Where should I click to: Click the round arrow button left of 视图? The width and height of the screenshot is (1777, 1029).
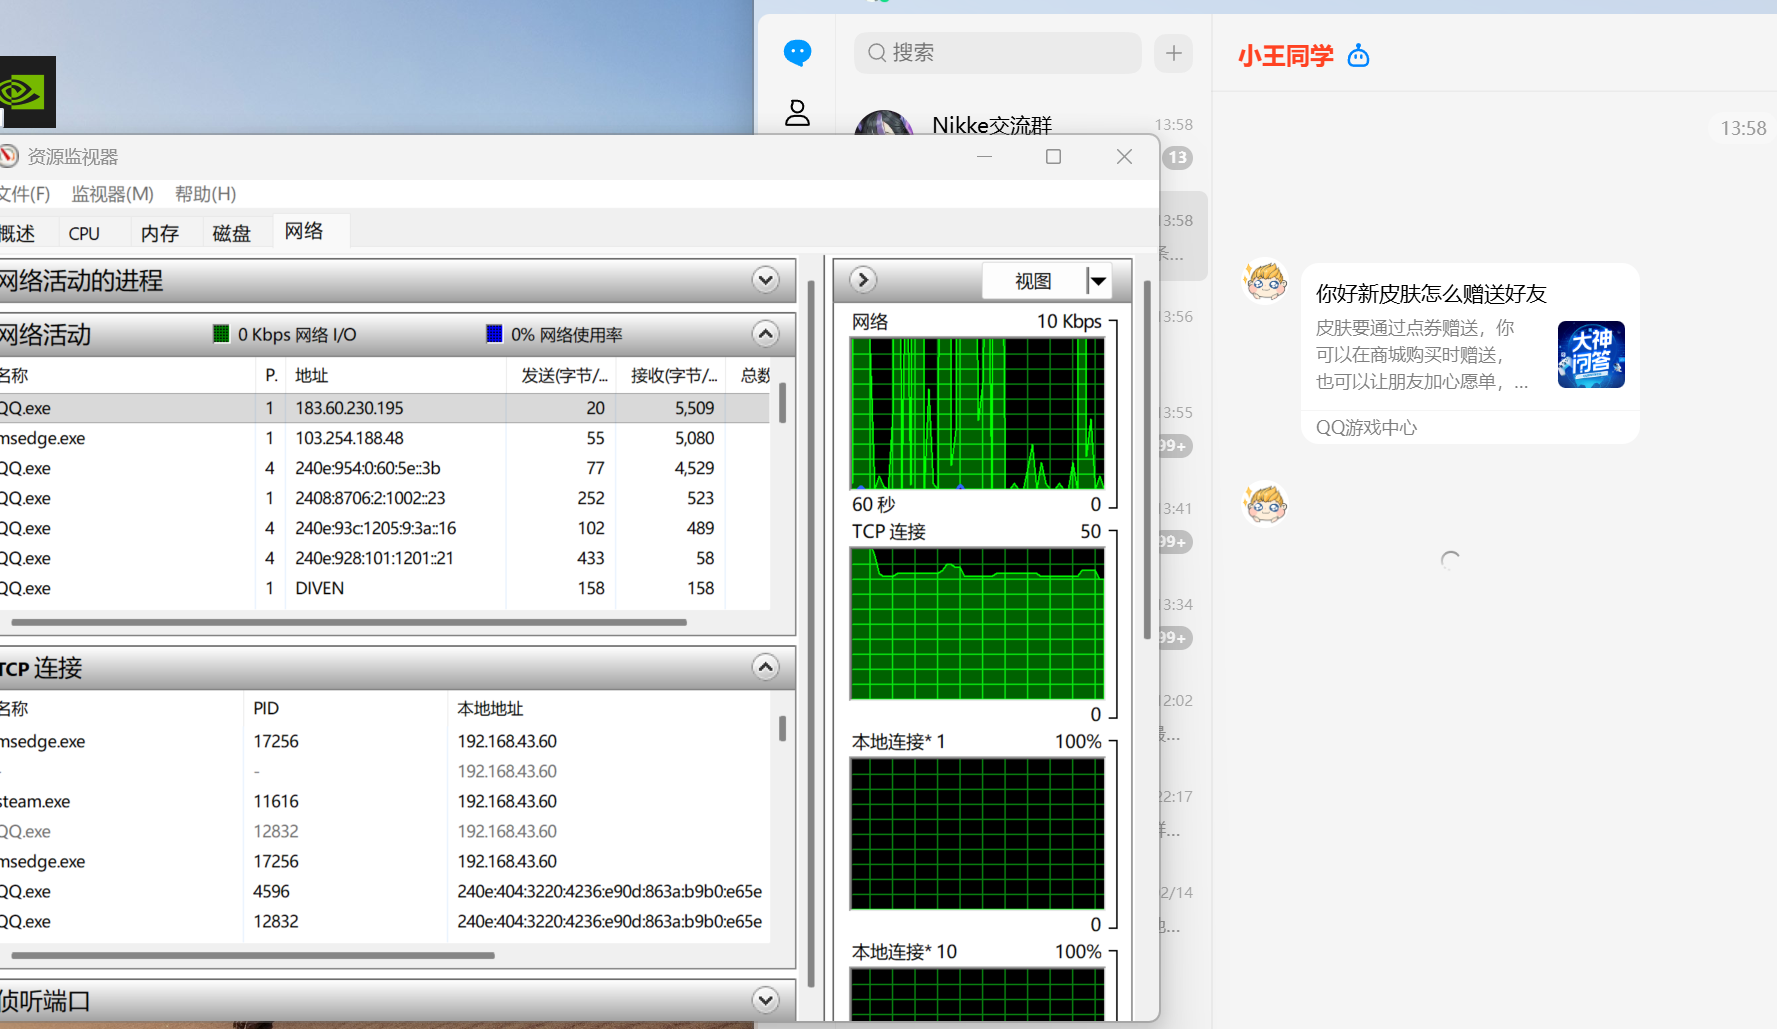pos(863,280)
